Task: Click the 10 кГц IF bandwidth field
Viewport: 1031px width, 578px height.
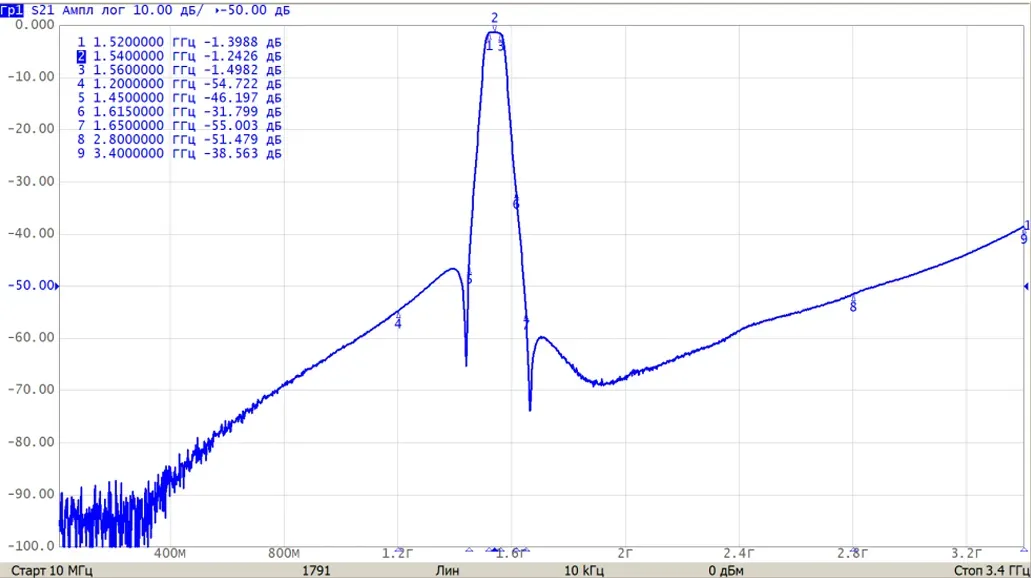Action: 584,571
